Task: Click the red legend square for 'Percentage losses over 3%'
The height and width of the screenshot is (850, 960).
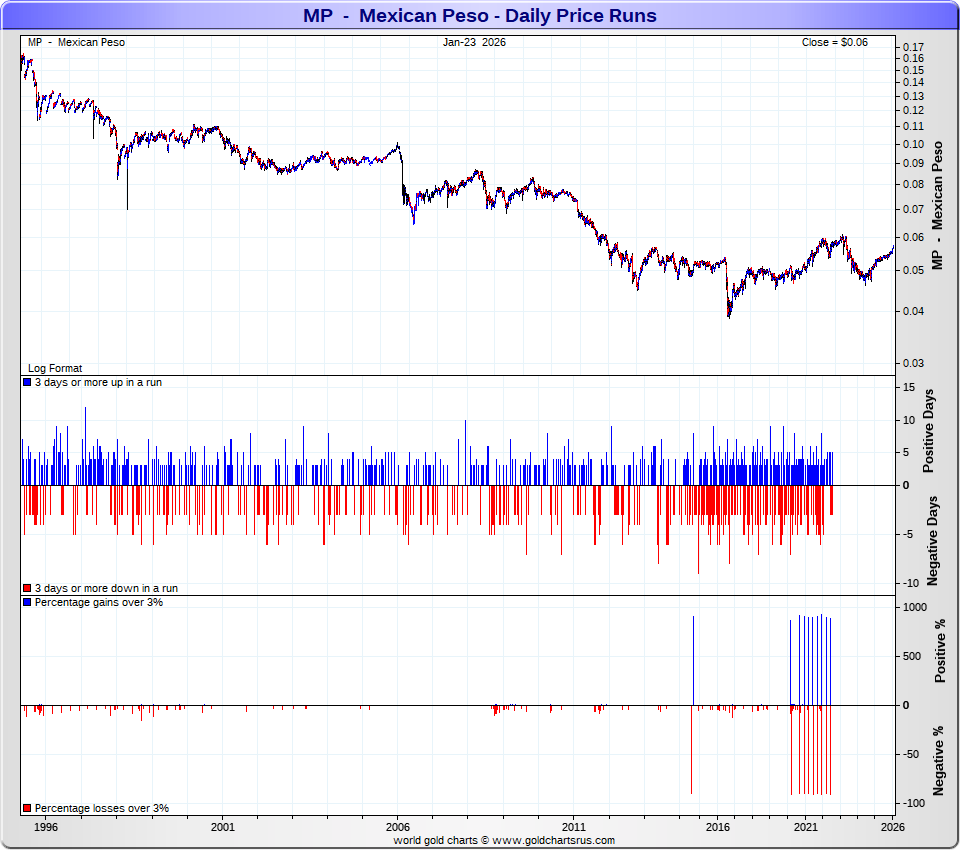Action: 27,808
